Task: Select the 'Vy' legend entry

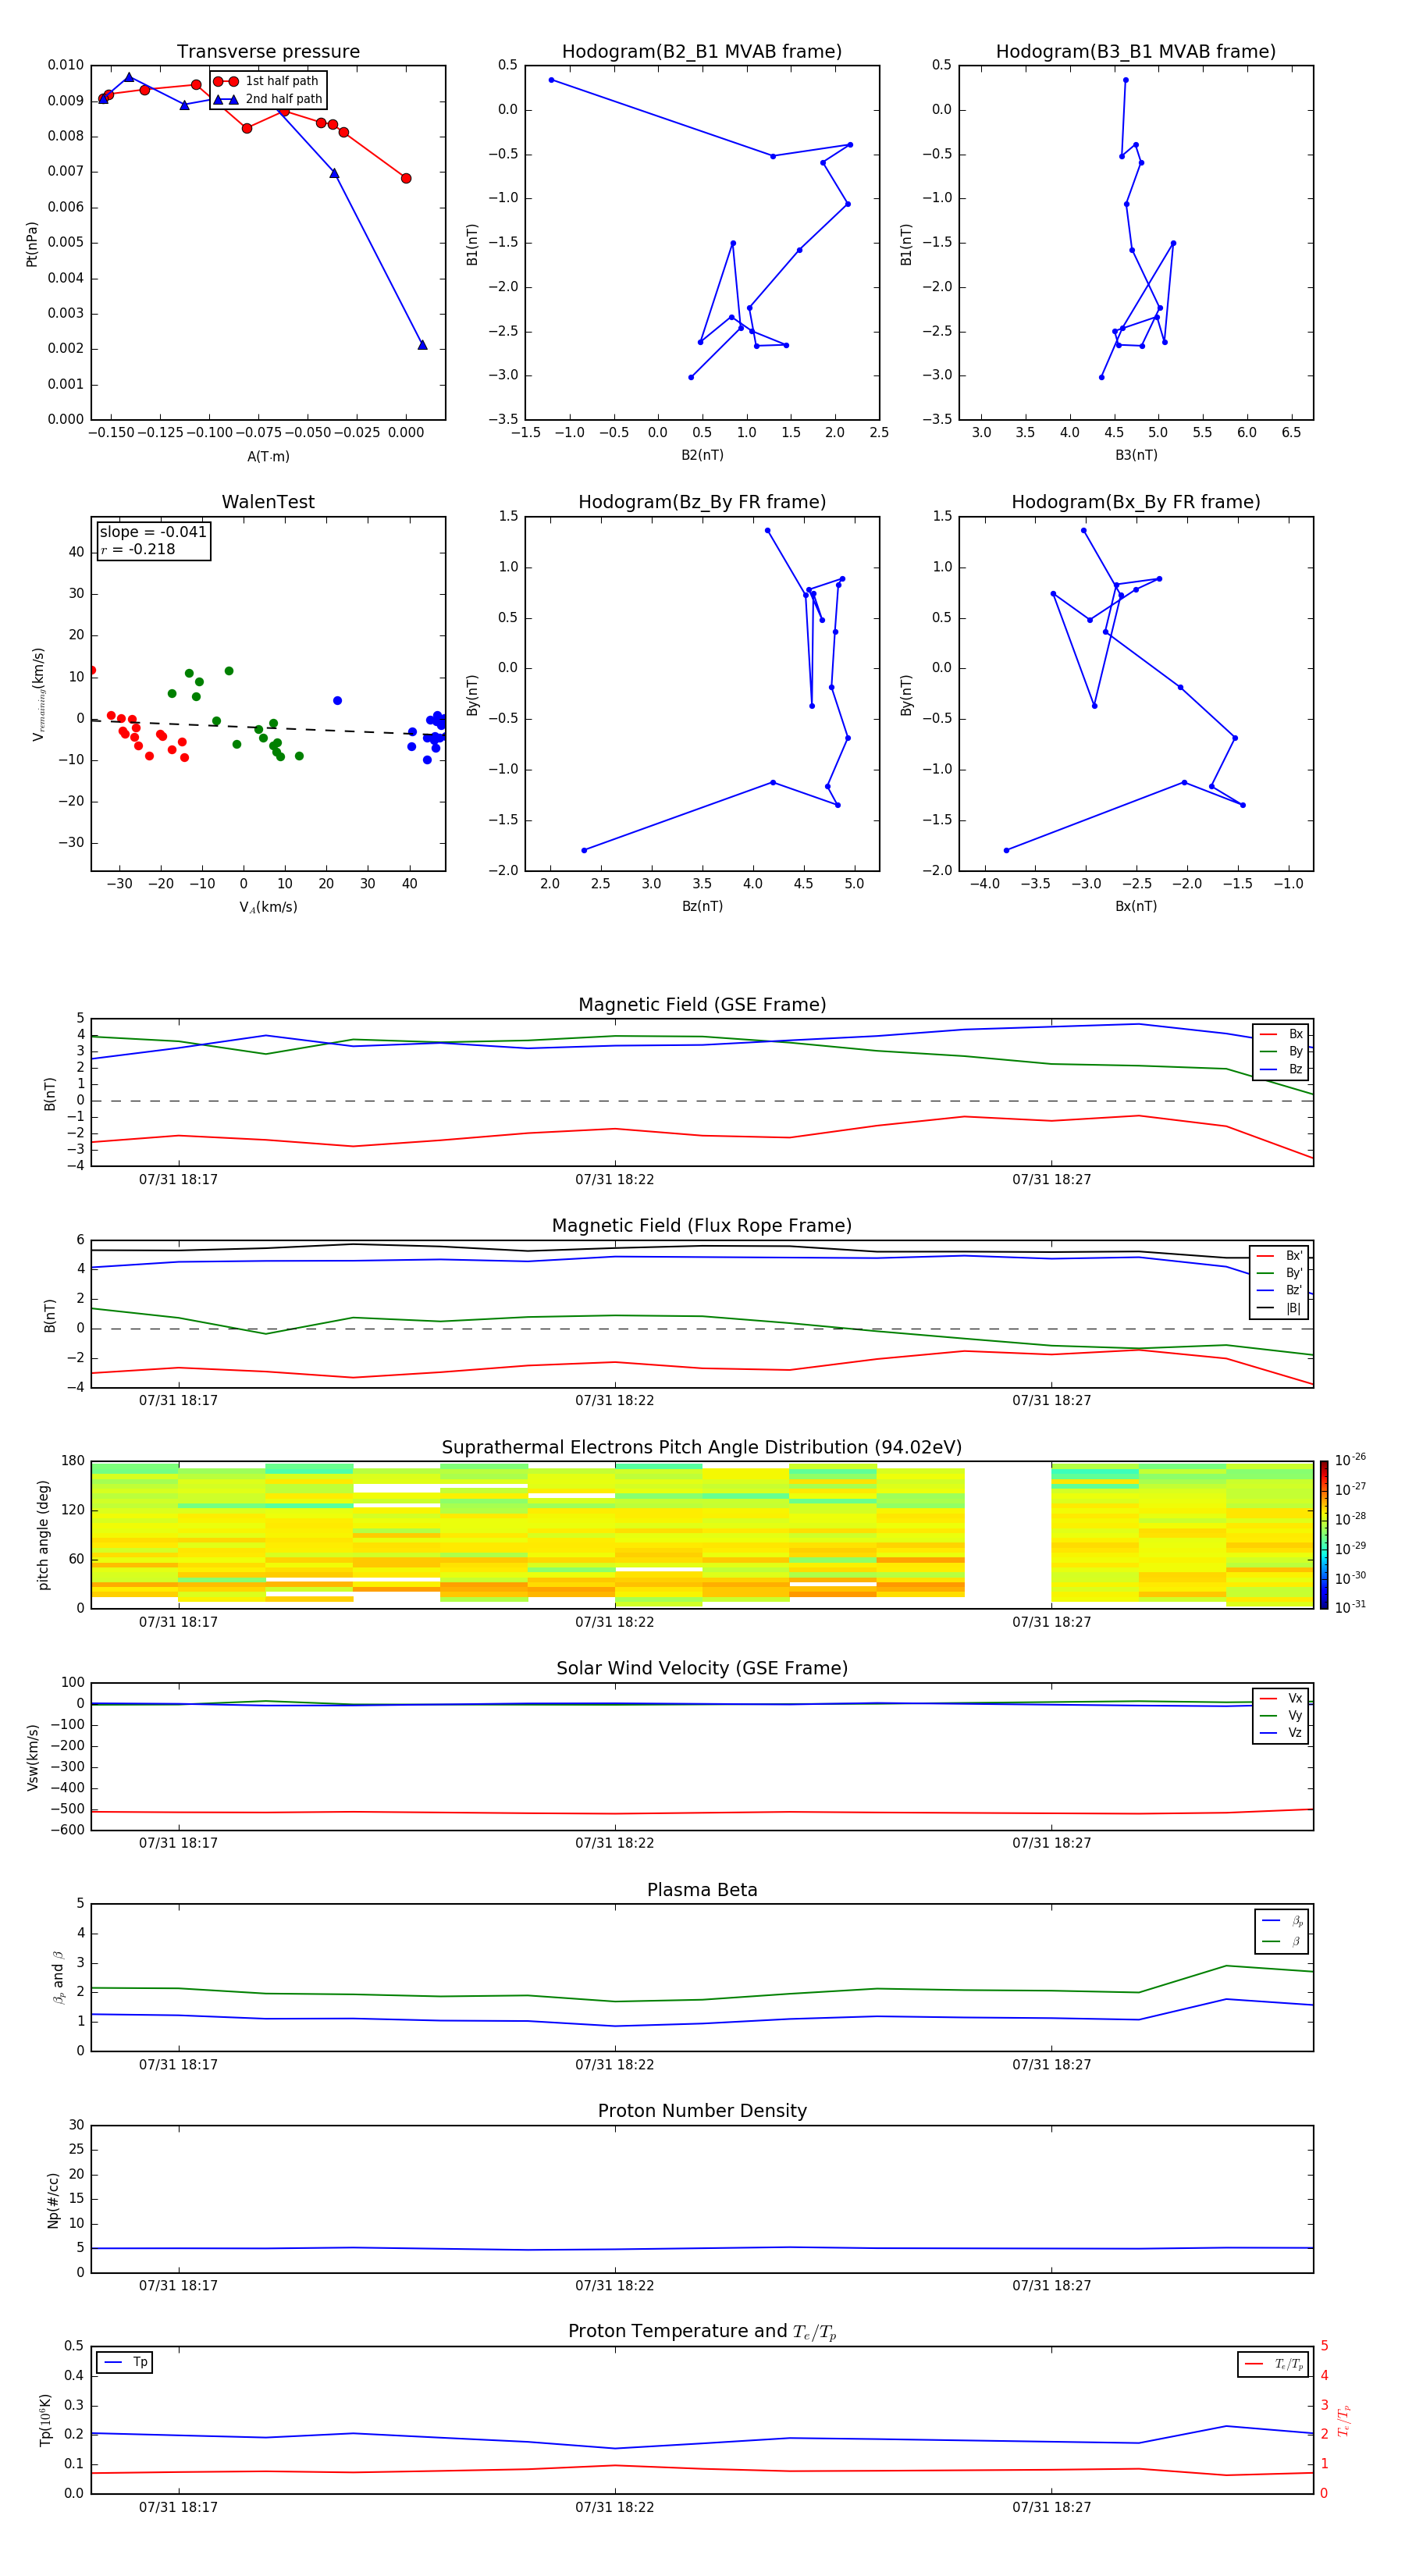Action: [x=1281, y=1716]
